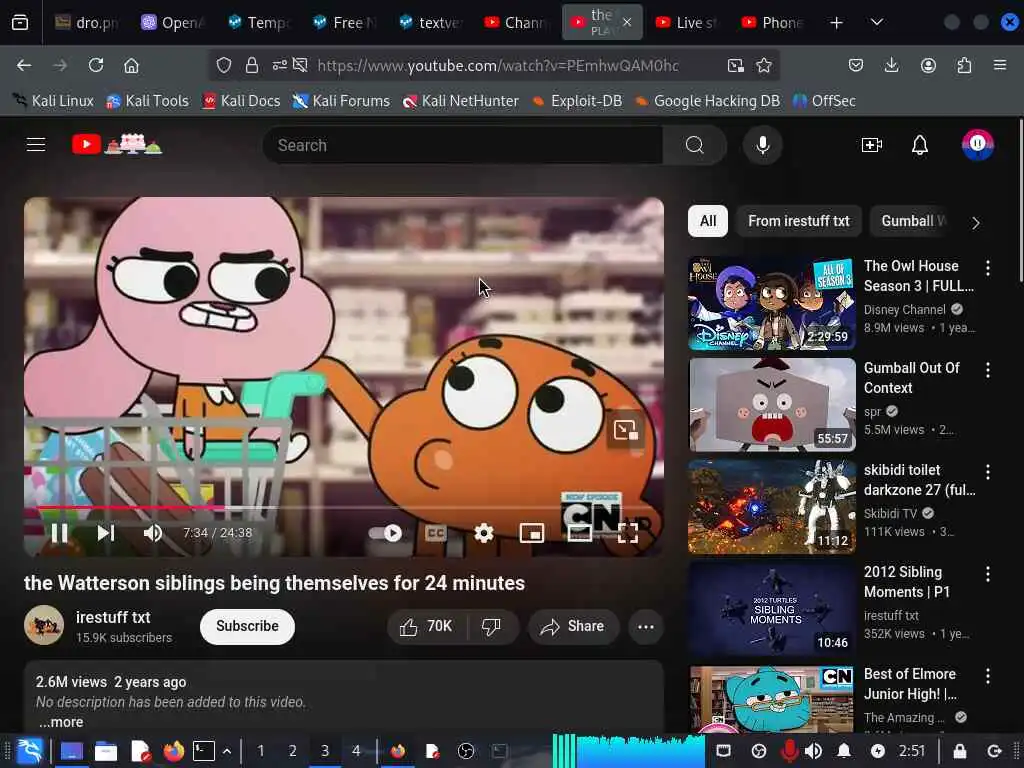Open Kali Forums bookmark
Image resolution: width=1024 pixels, height=768 pixels.
coord(341,101)
